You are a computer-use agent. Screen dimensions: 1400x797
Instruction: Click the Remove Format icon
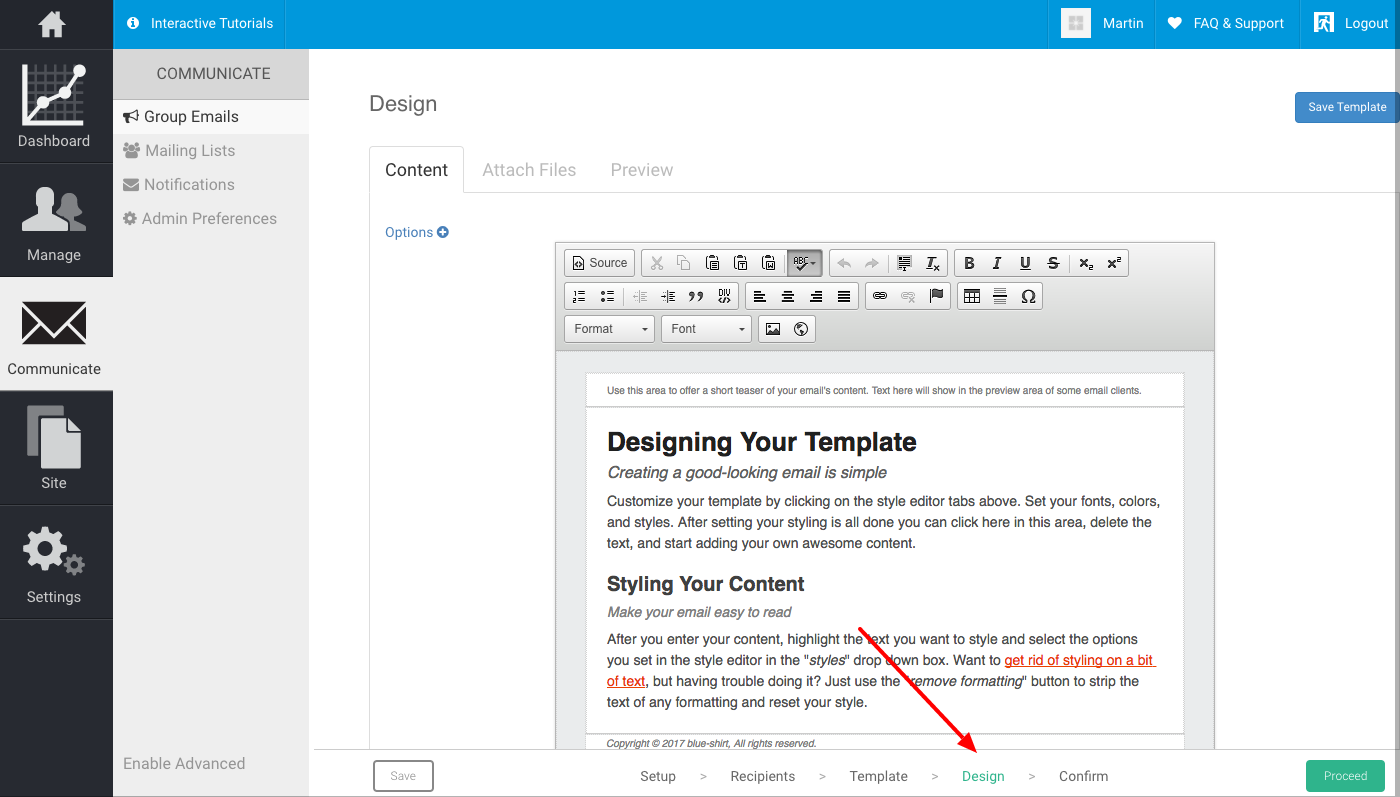(932, 263)
